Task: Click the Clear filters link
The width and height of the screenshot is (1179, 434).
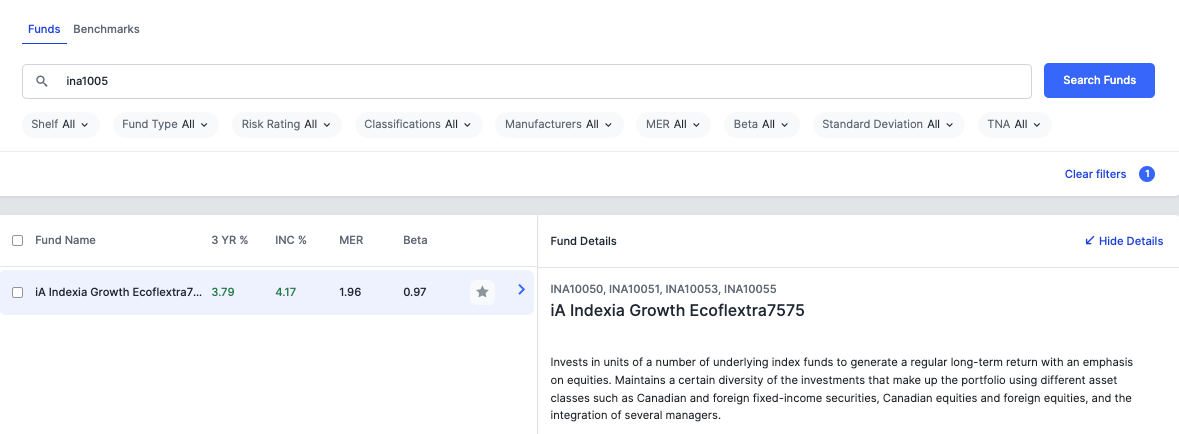Action: pyautogui.click(x=1095, y=175)
